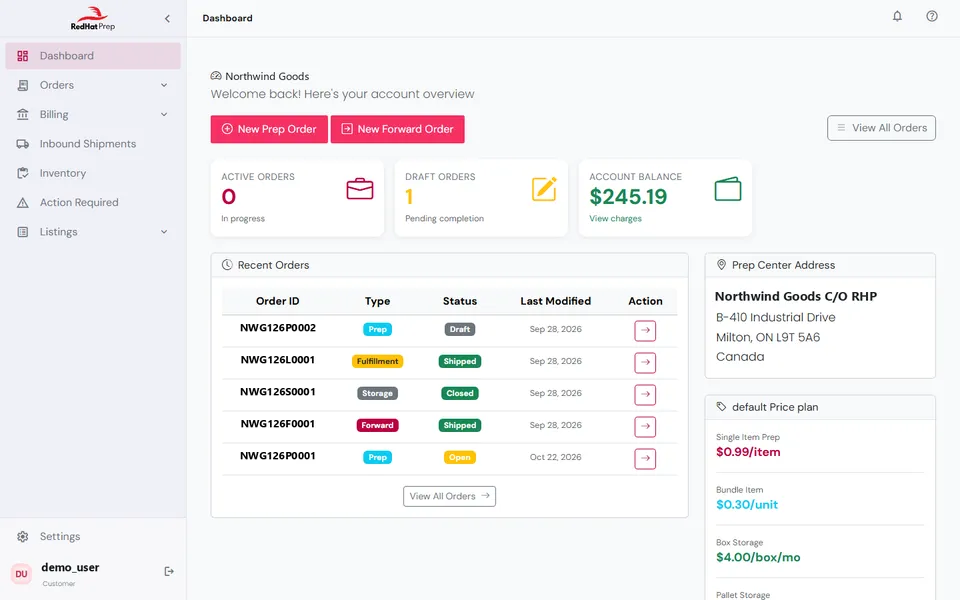Click order ID NWG126P0001
The height and width of the screenshot is (600, 960).
[x=278, y=456]
